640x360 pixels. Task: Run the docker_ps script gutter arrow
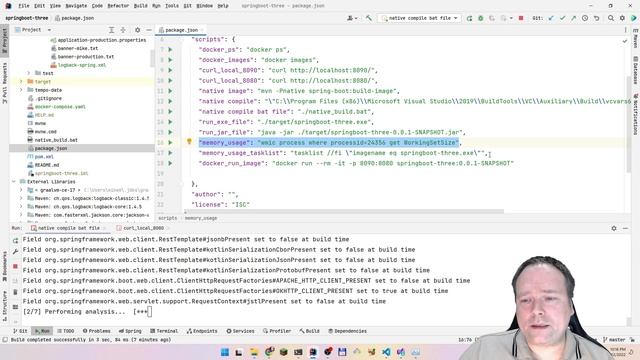[170, 49]
